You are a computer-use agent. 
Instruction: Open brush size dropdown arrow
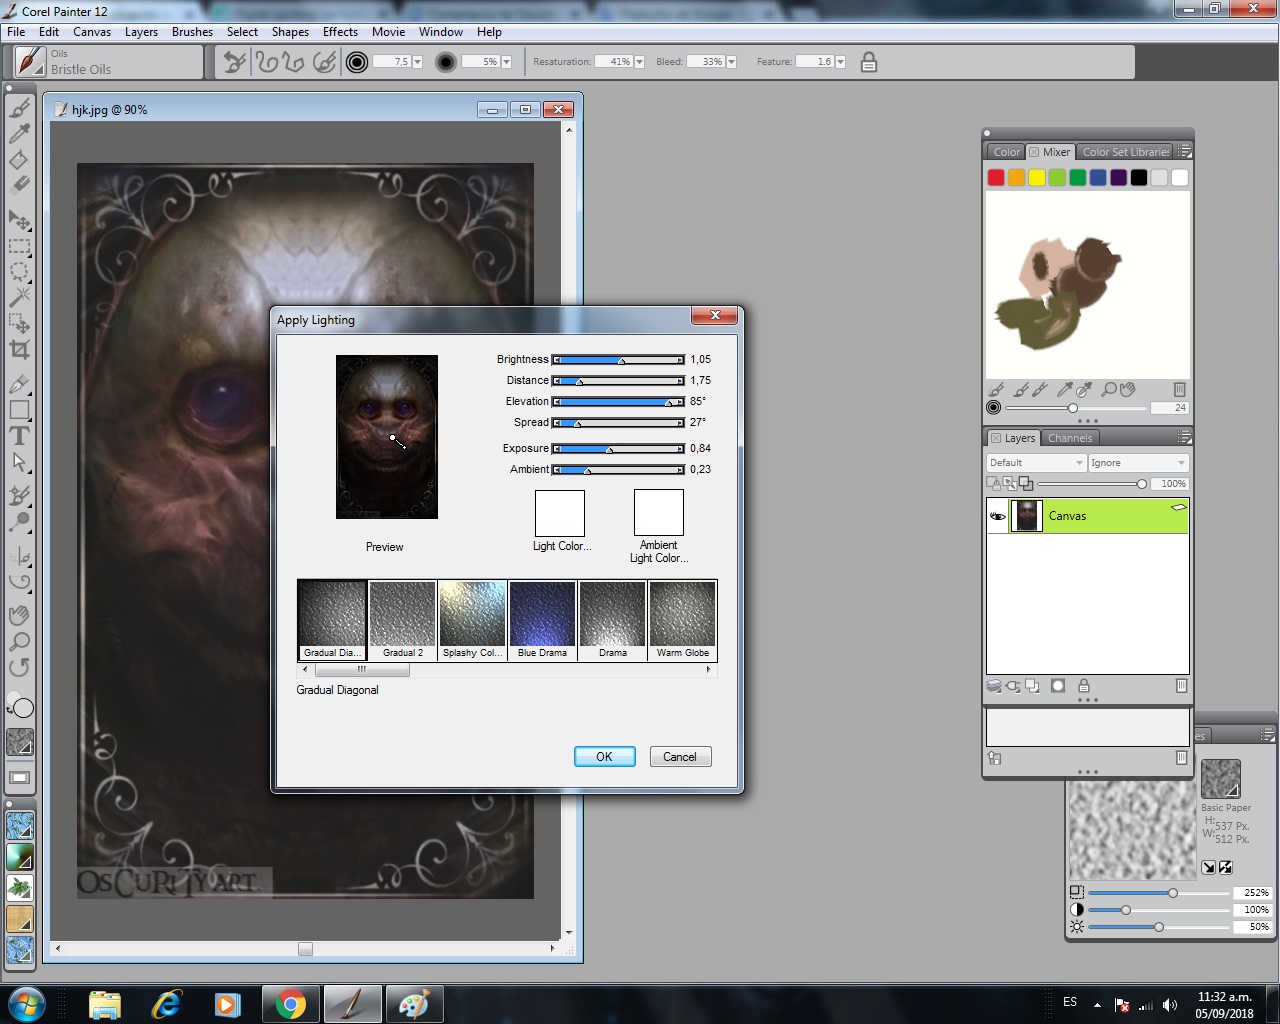418,62
